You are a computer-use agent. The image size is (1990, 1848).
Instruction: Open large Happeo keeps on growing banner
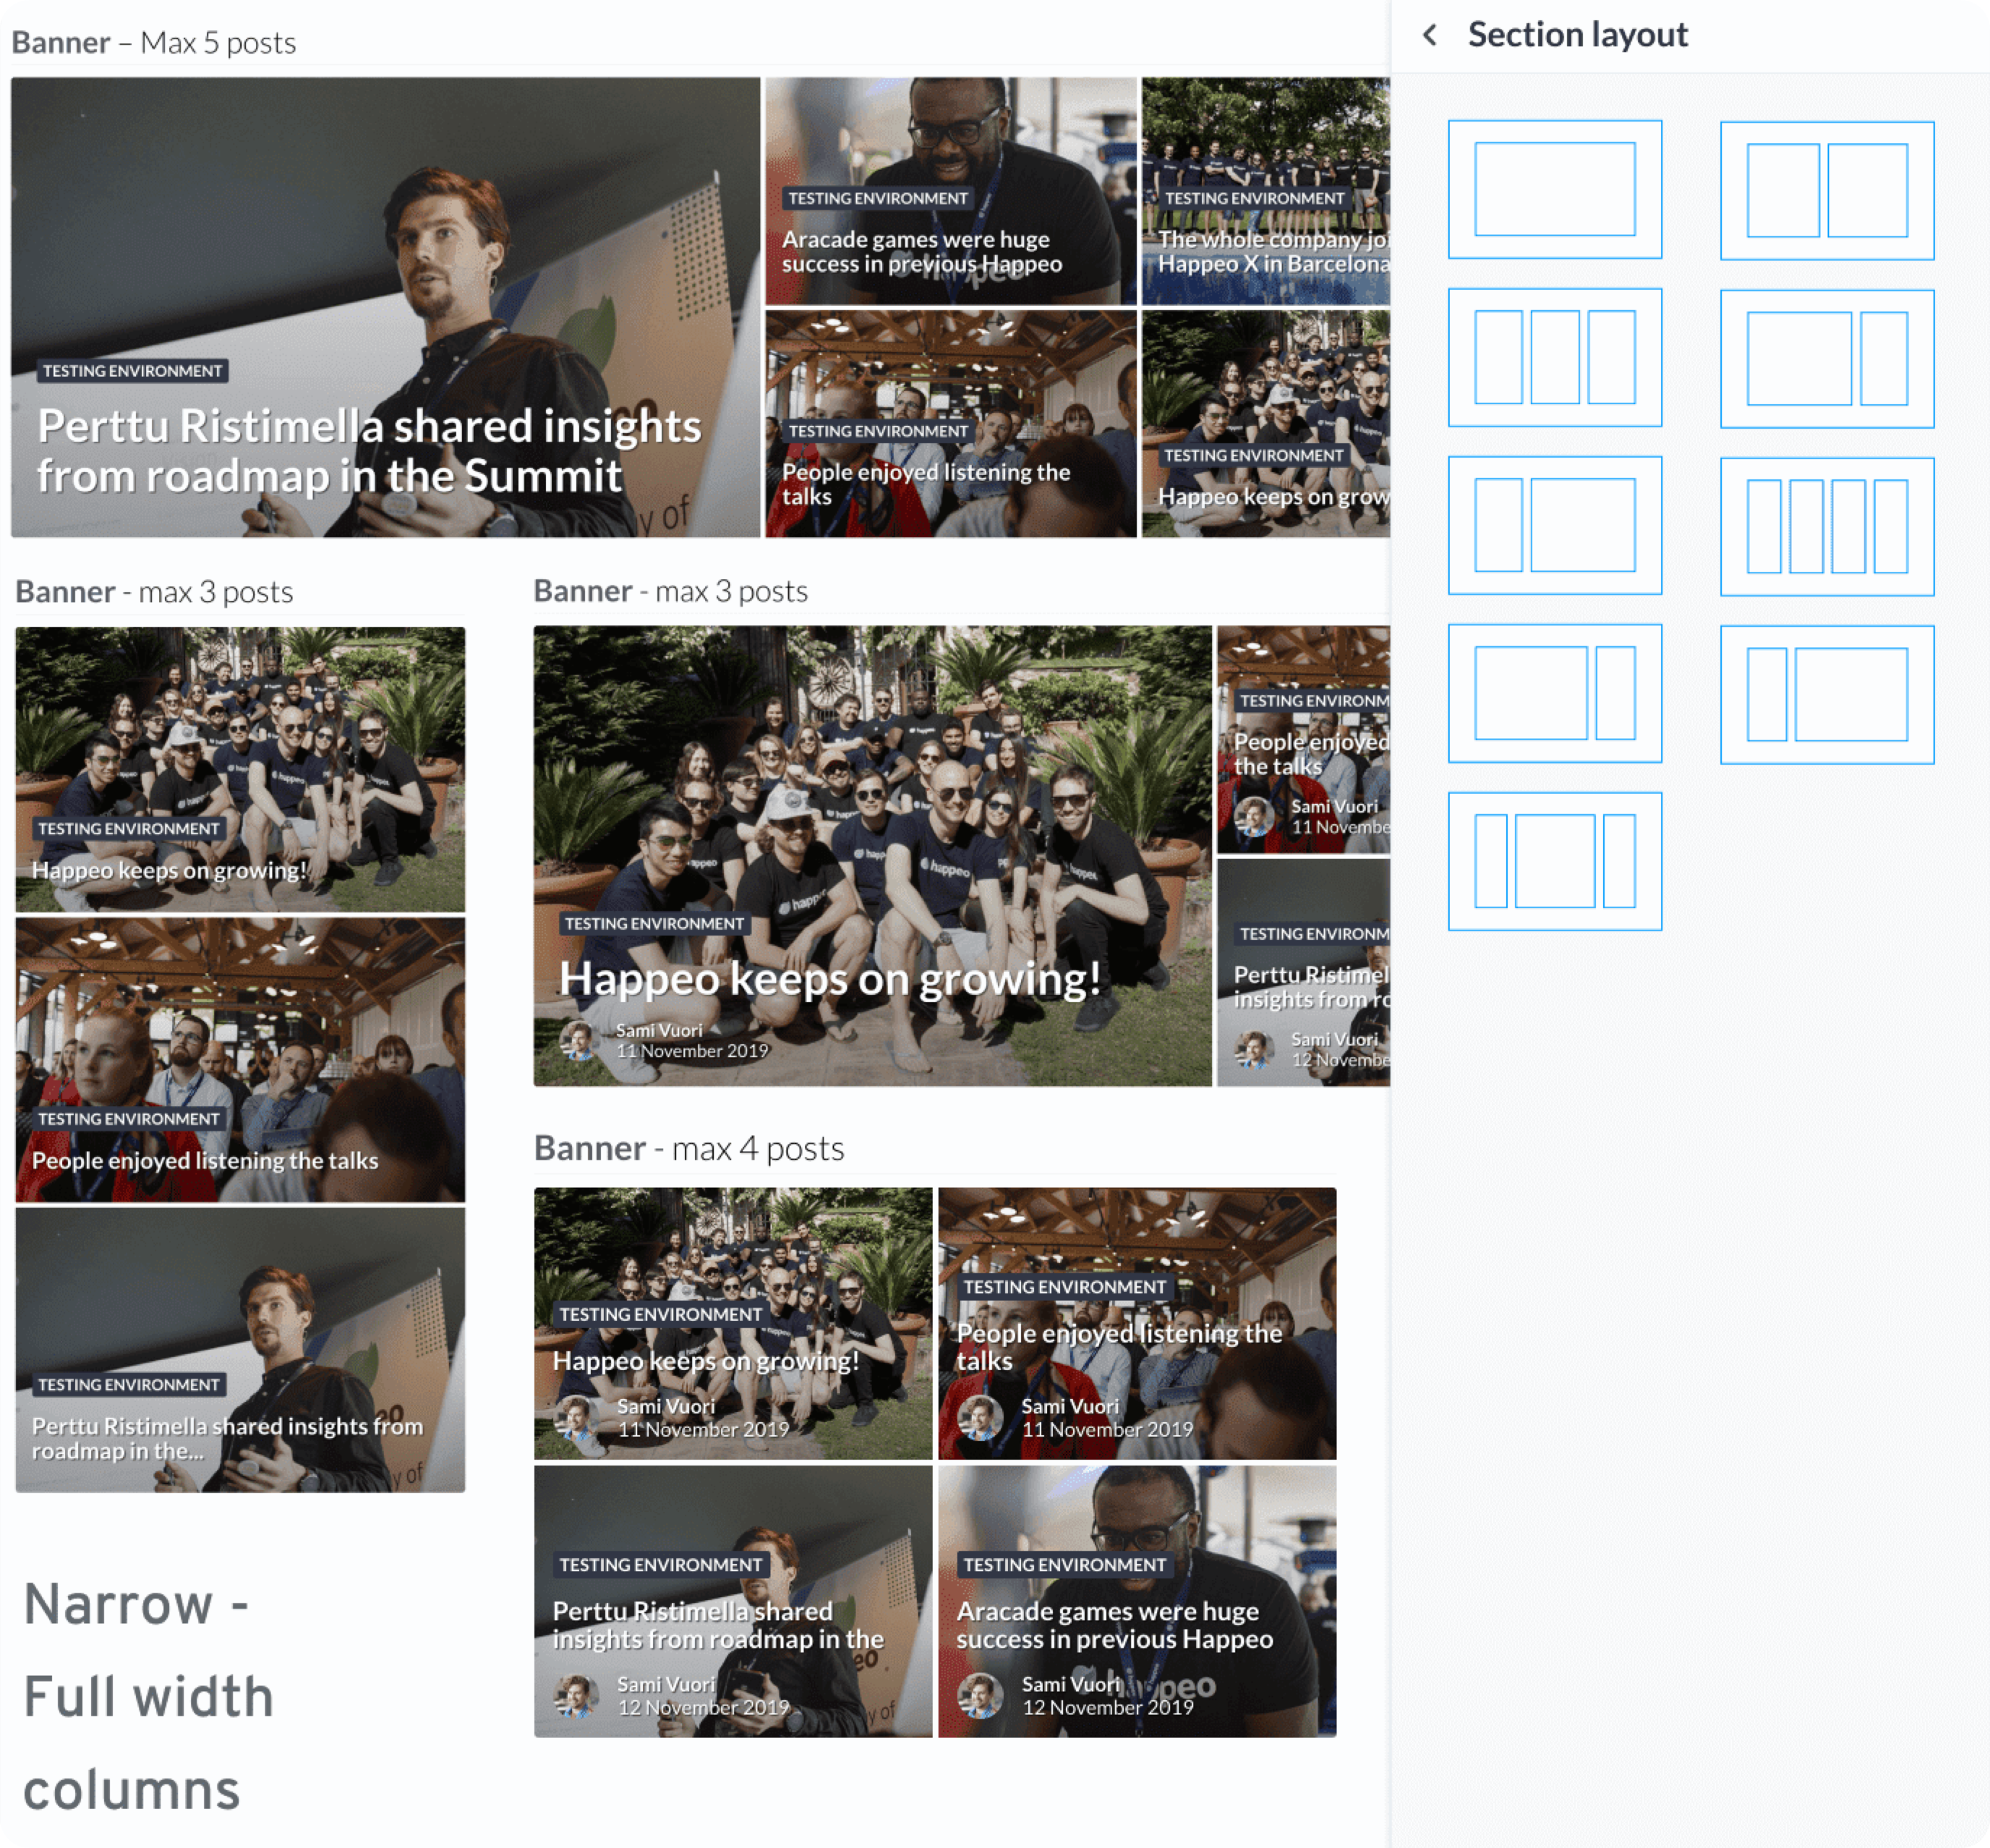872,856
